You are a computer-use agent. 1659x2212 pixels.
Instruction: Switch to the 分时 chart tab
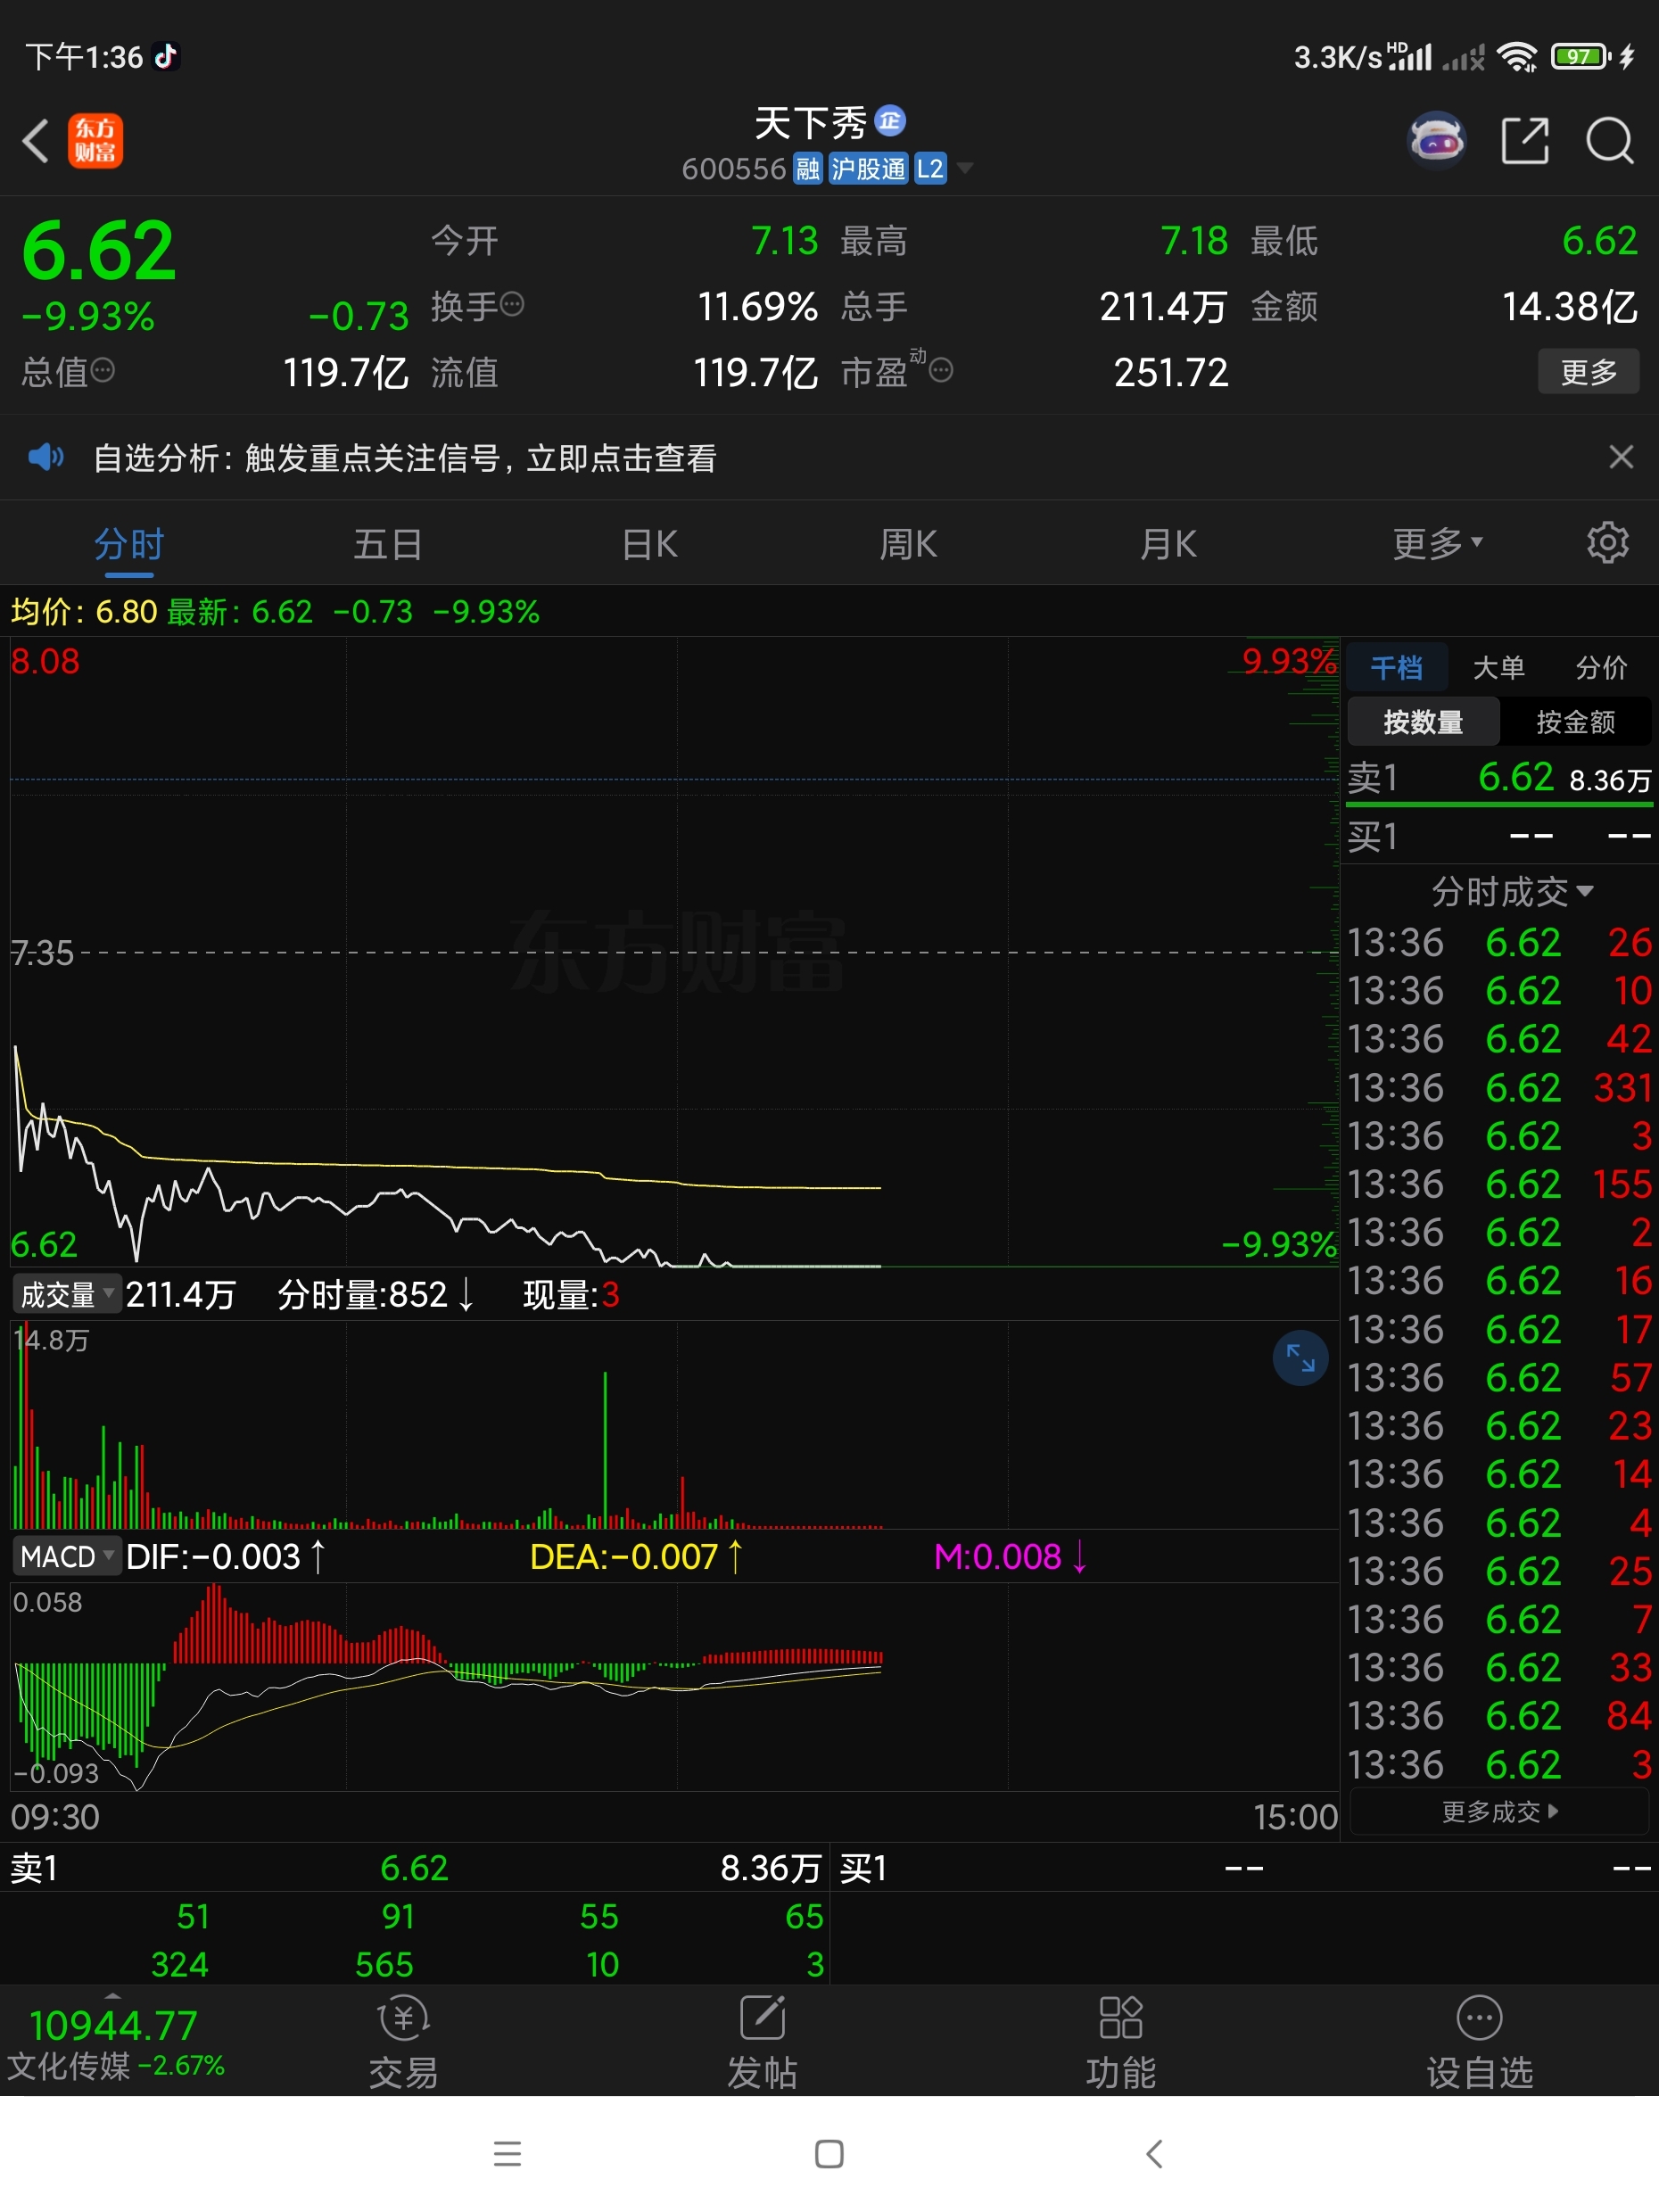tap(129, 545)
